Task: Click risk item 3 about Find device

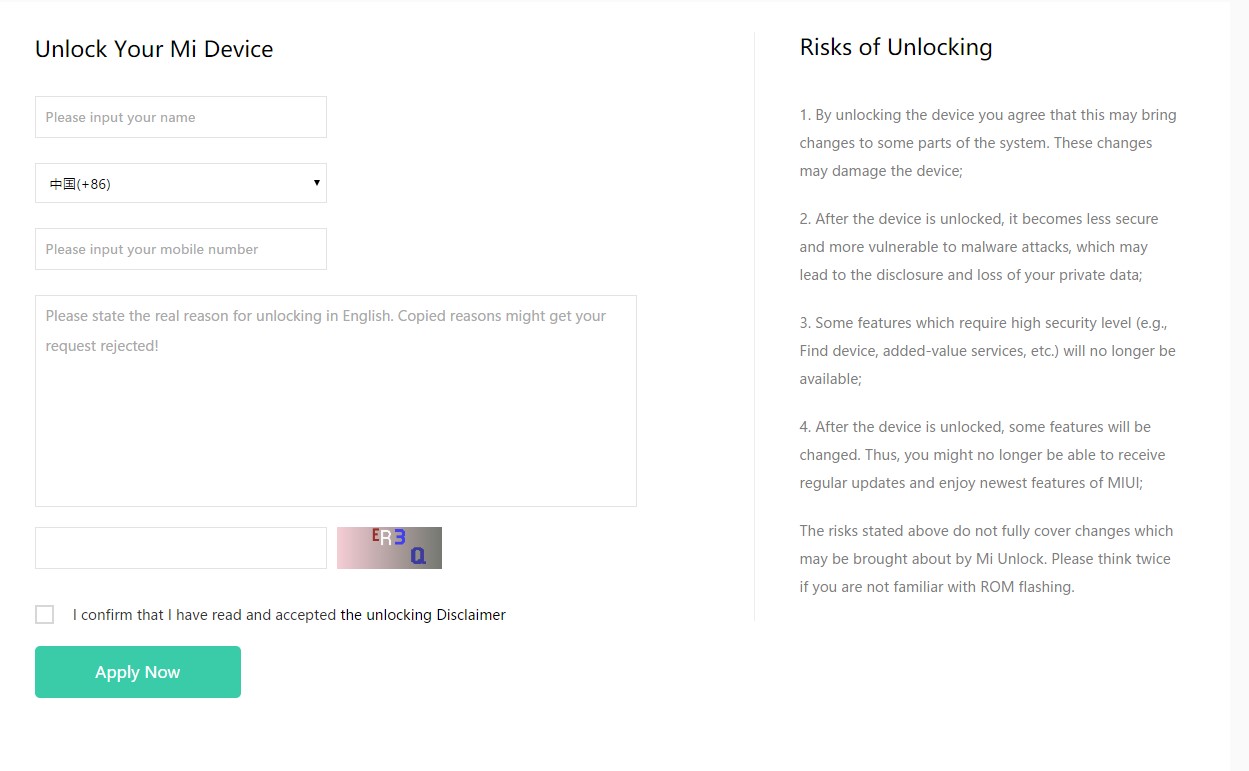Action: pyautogui.click(x=987, y=351)
